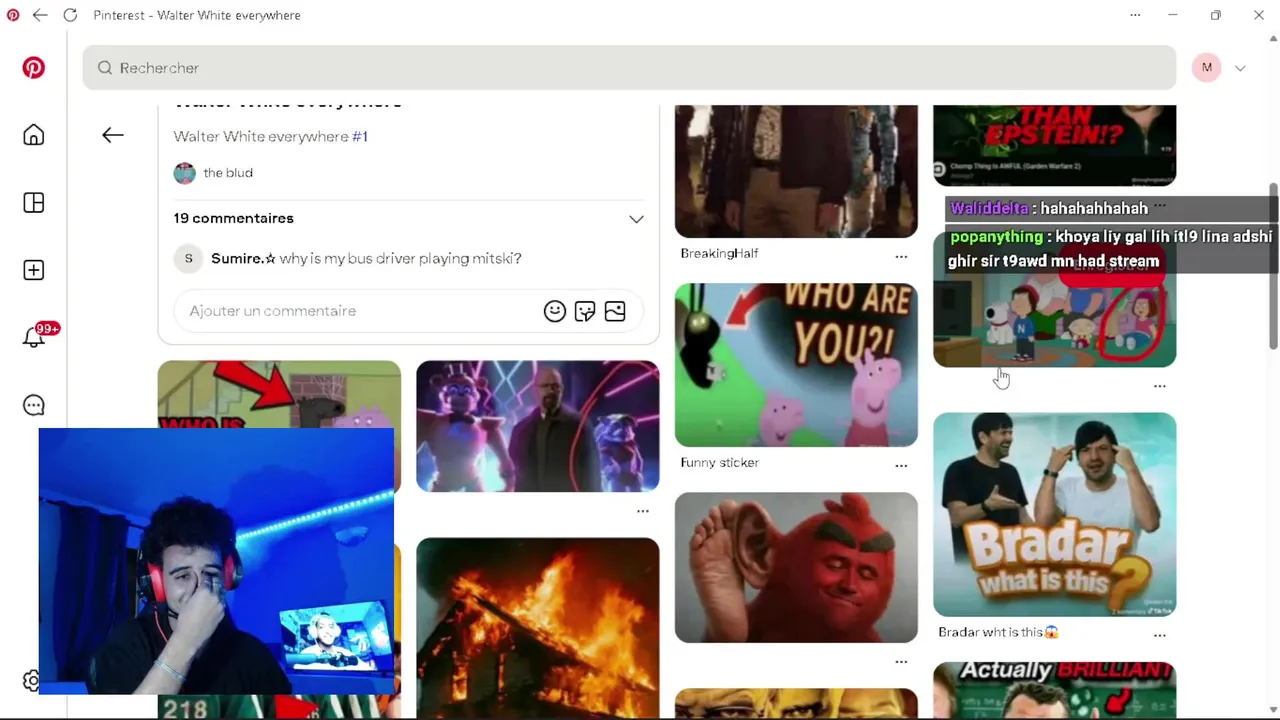Click Bradar wht is this caption

click(x=998, y=632)
